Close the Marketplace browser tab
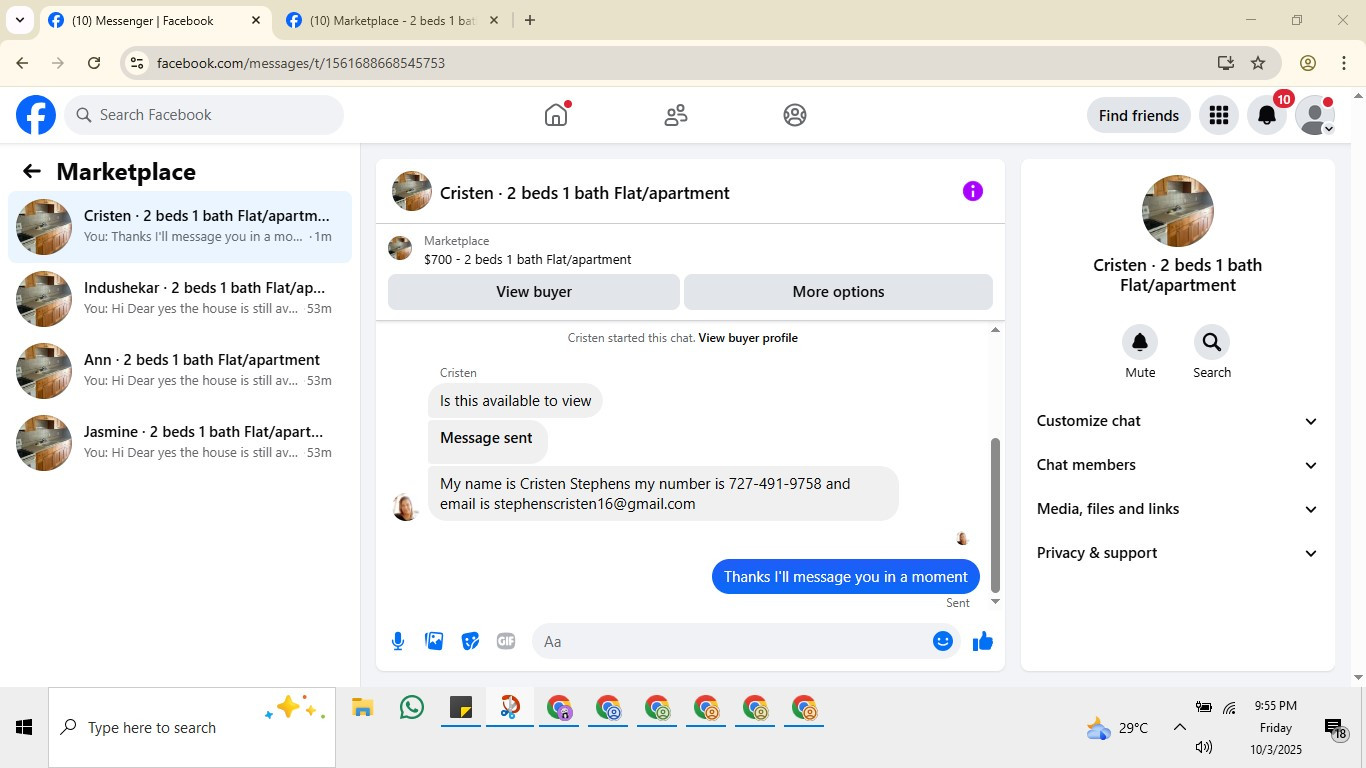The width and height of the screenshot is (1366, 768). click(x=493, y=20)
